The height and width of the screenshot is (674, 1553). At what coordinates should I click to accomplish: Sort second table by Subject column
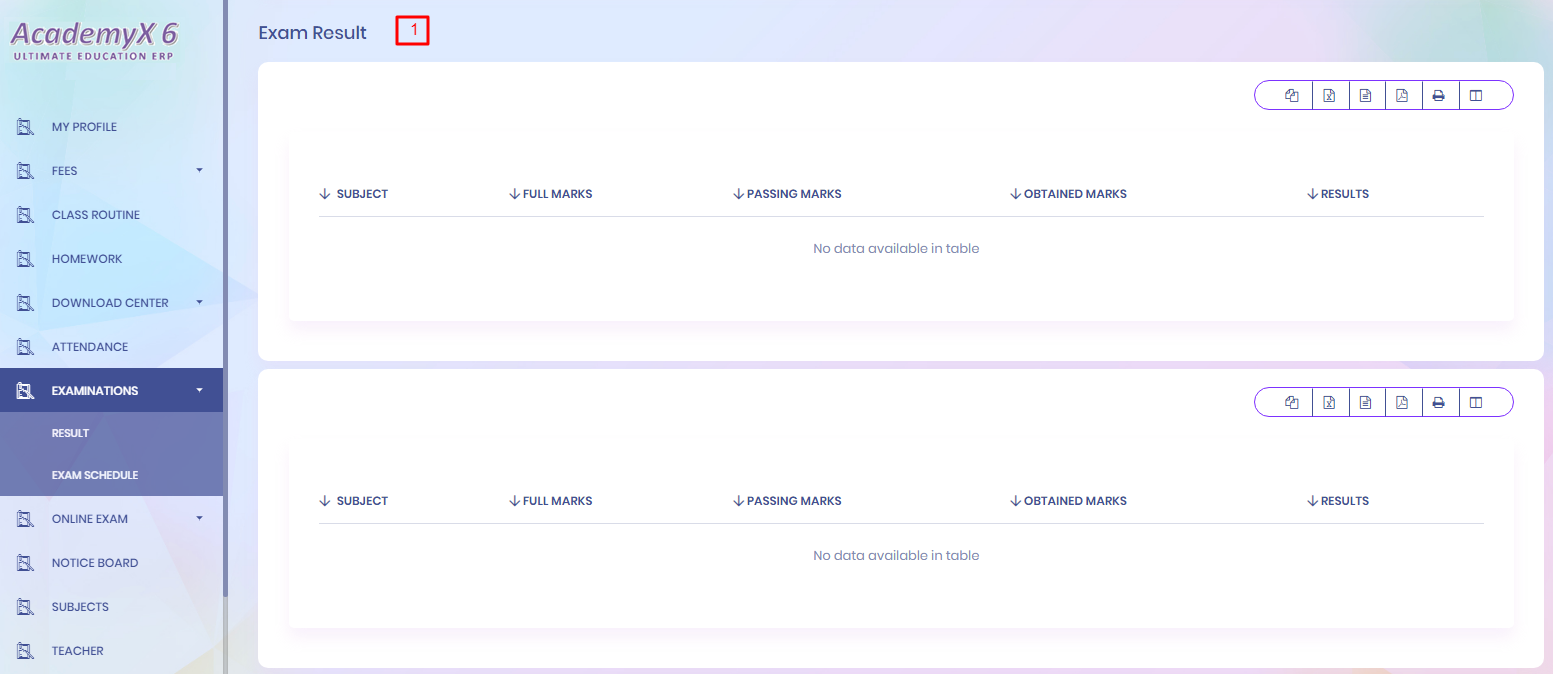(x=361, y=501)
